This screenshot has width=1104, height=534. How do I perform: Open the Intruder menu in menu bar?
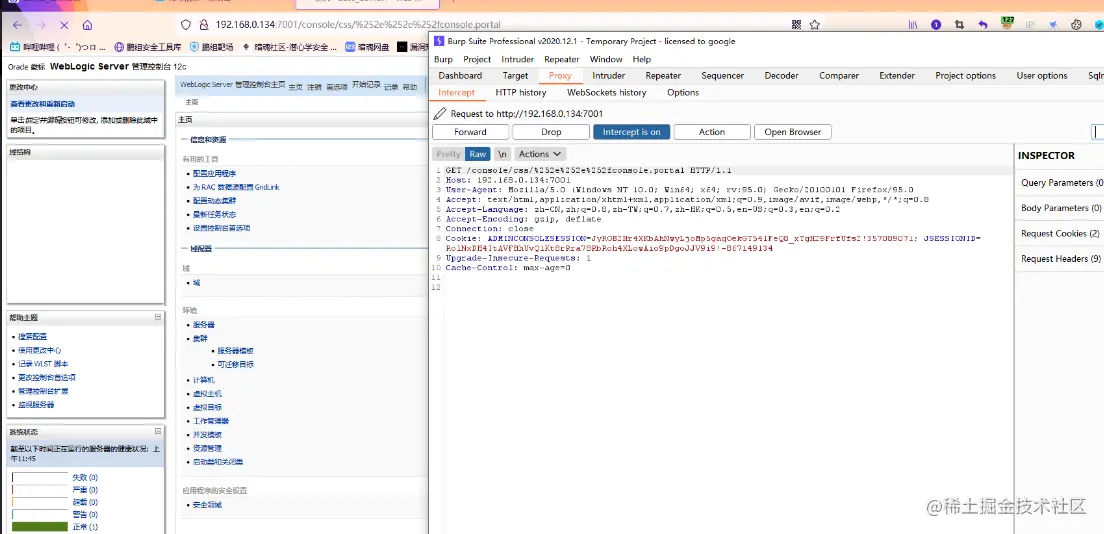coord(518,59)
